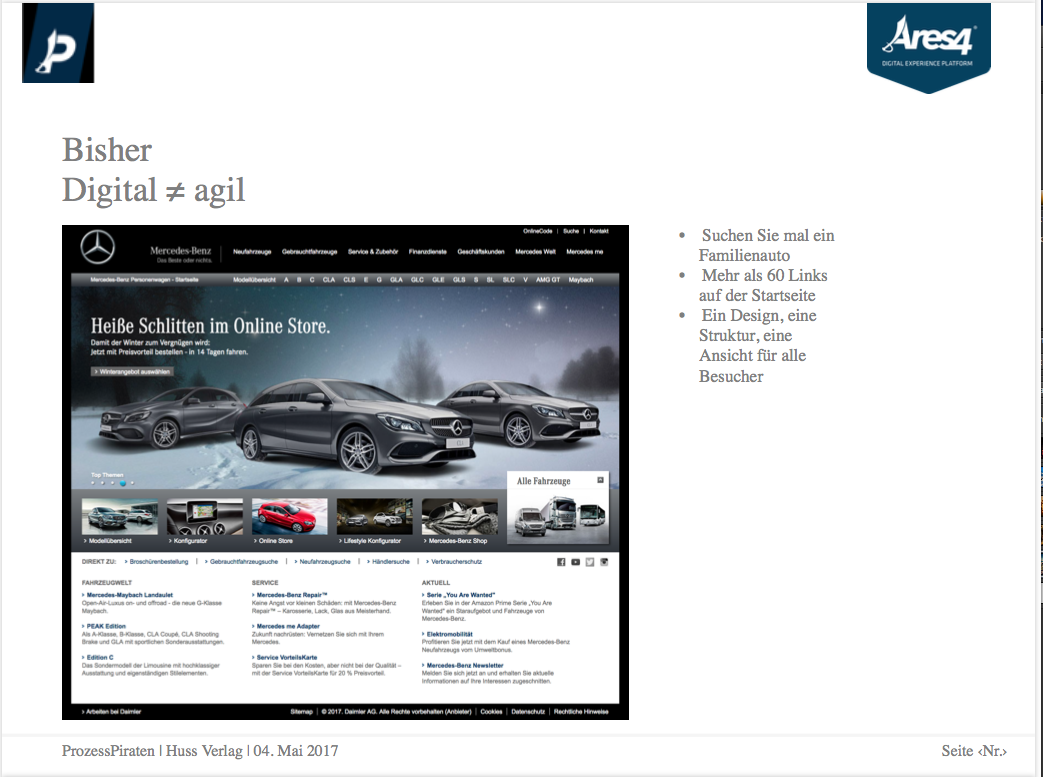Click Mercedes-Benz Personenwagen - Startseite breadcrumb

(x=144, y=279)
